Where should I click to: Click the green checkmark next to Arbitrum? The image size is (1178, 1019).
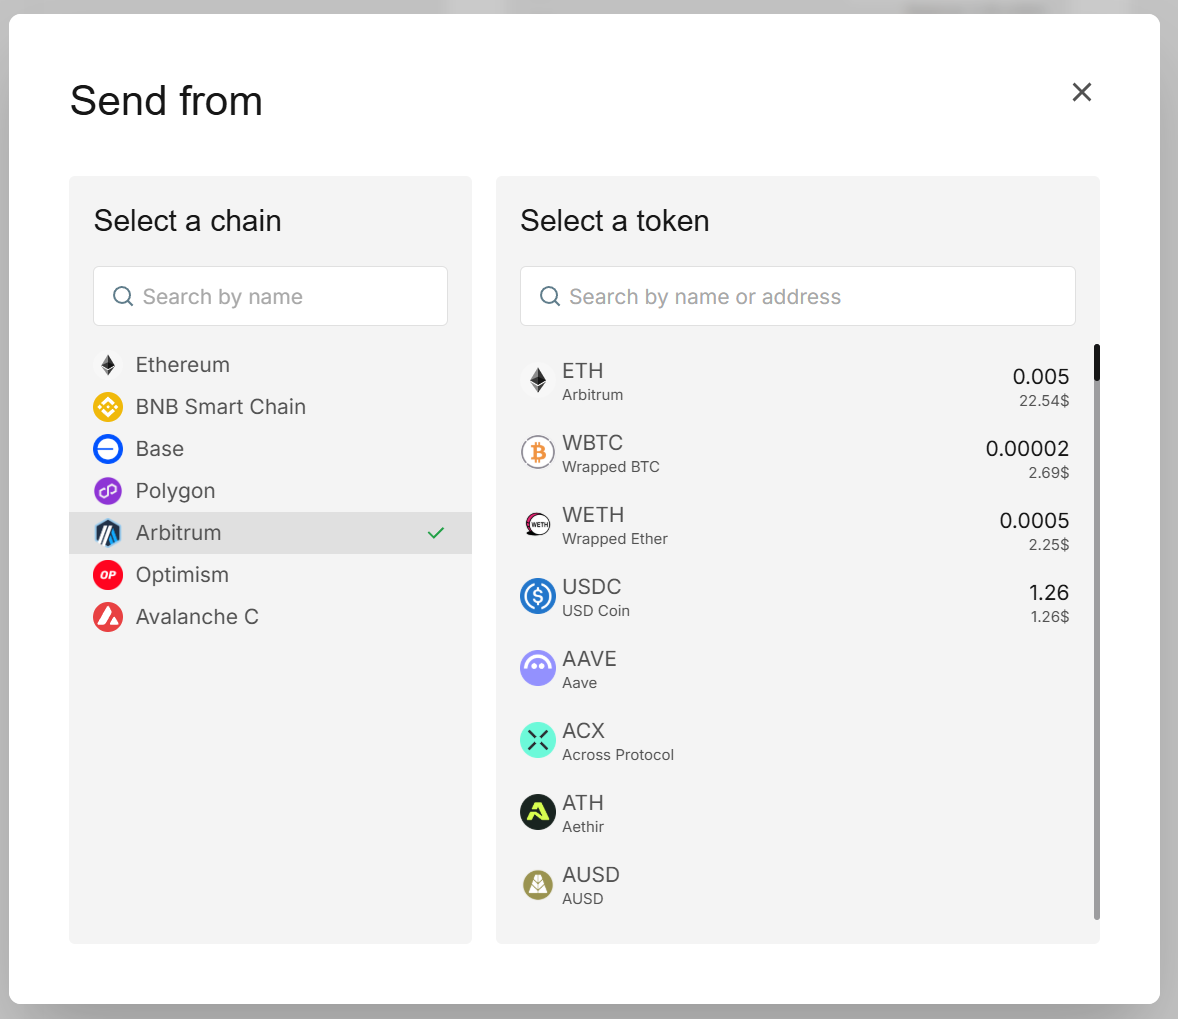click(435, 533)
